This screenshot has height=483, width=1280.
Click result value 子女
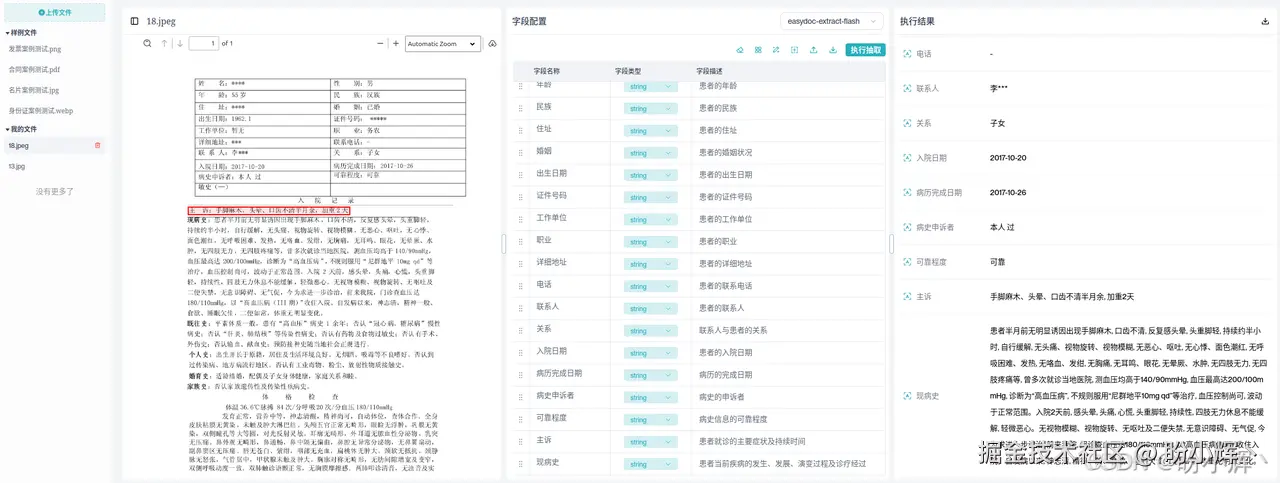tap(997, 123)
